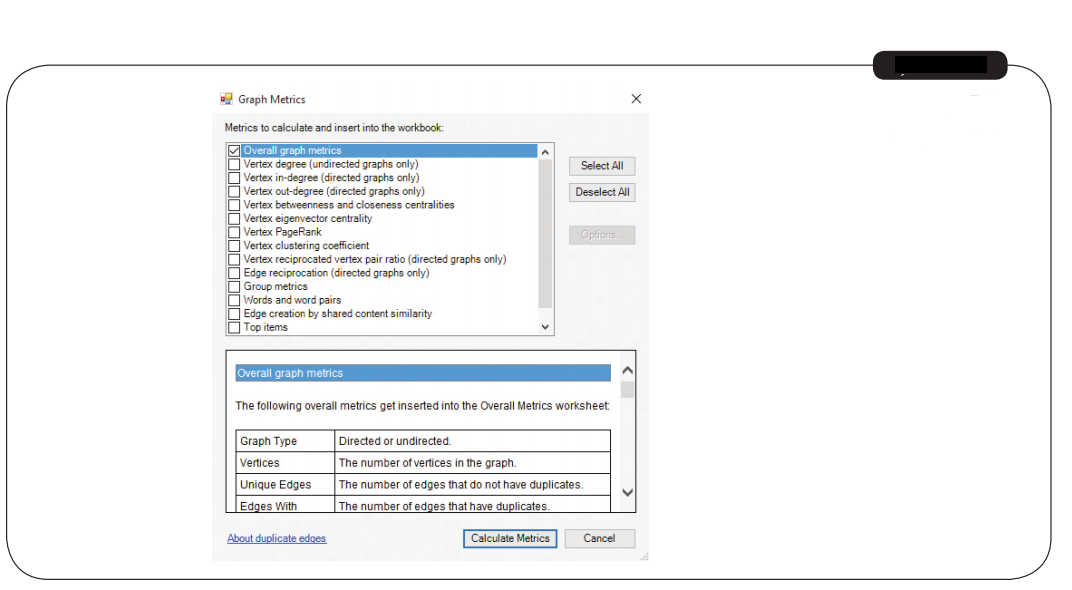This screenshot has height=590, width=1072.
Task: Tick Edge reciprocation (directed graphs only)
Action: point(234,273)
